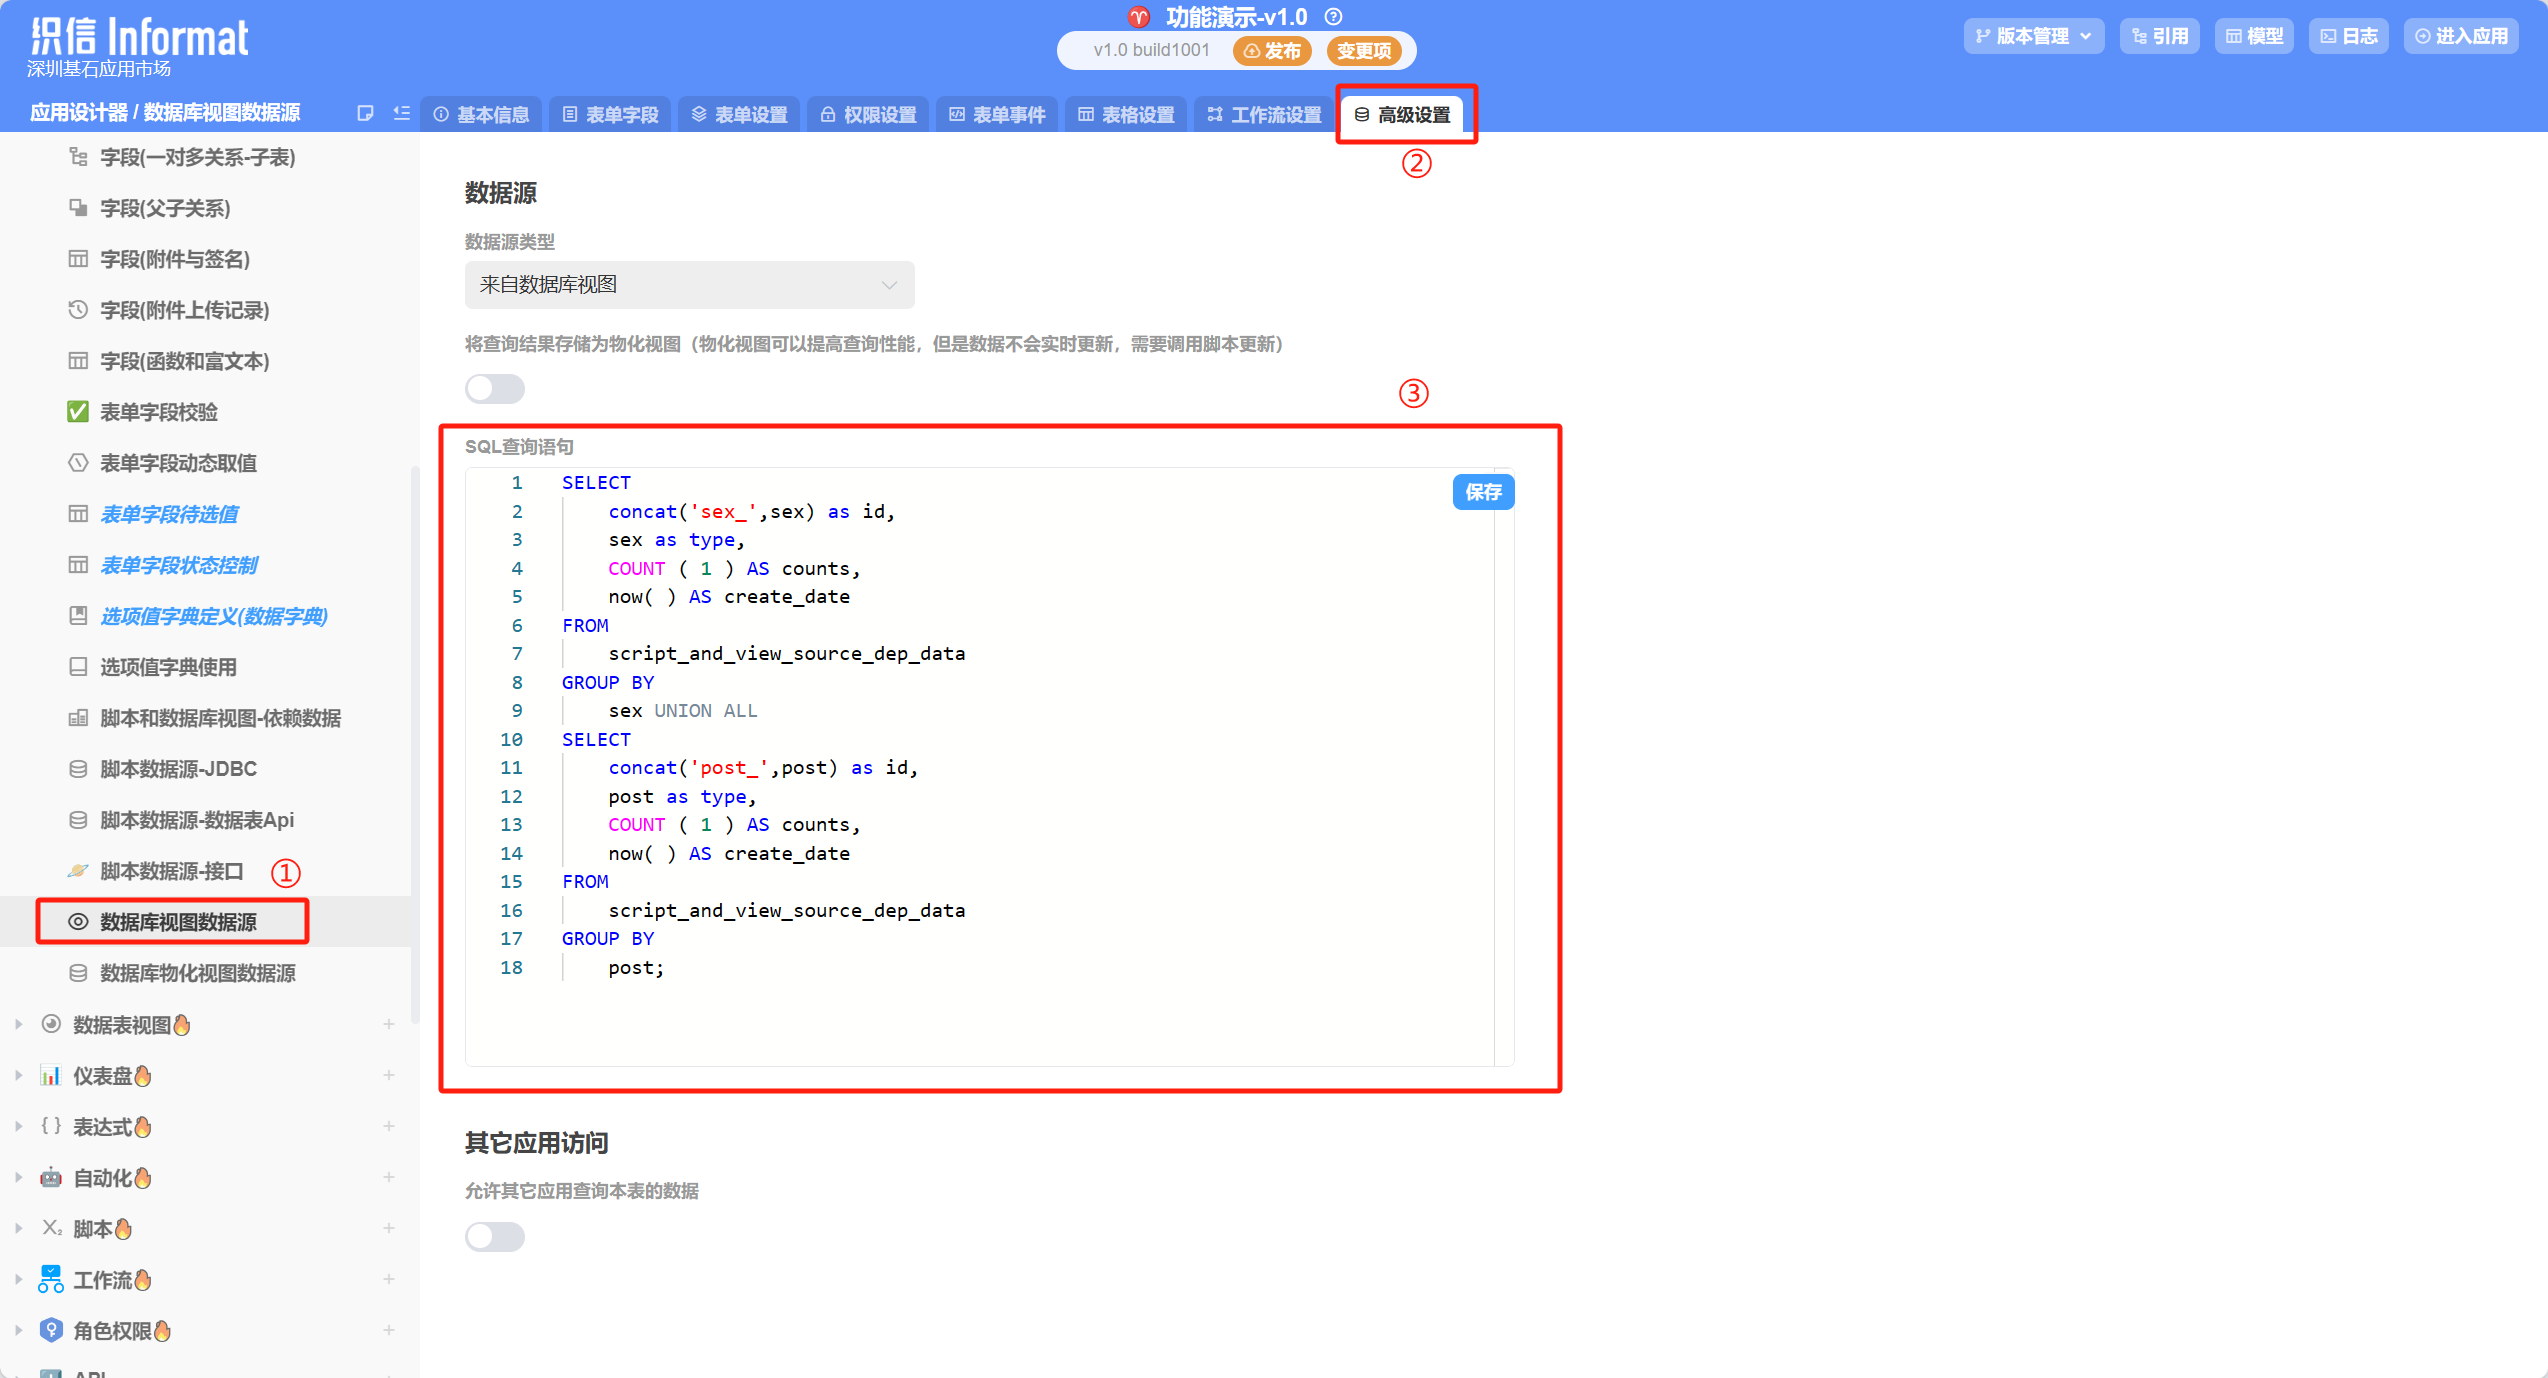Click the 保存 button in SQL editor
The width and height of the screenshot is (2548, 1378).
(1483, 492)
